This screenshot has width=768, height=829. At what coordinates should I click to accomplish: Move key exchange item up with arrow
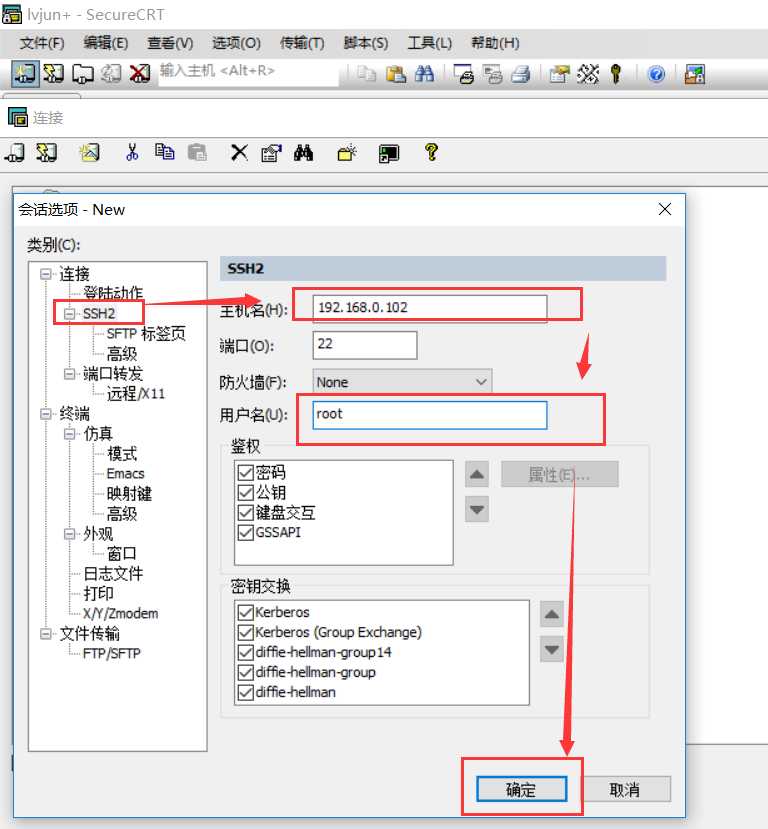pyautogui.click(x=552, y=614)
